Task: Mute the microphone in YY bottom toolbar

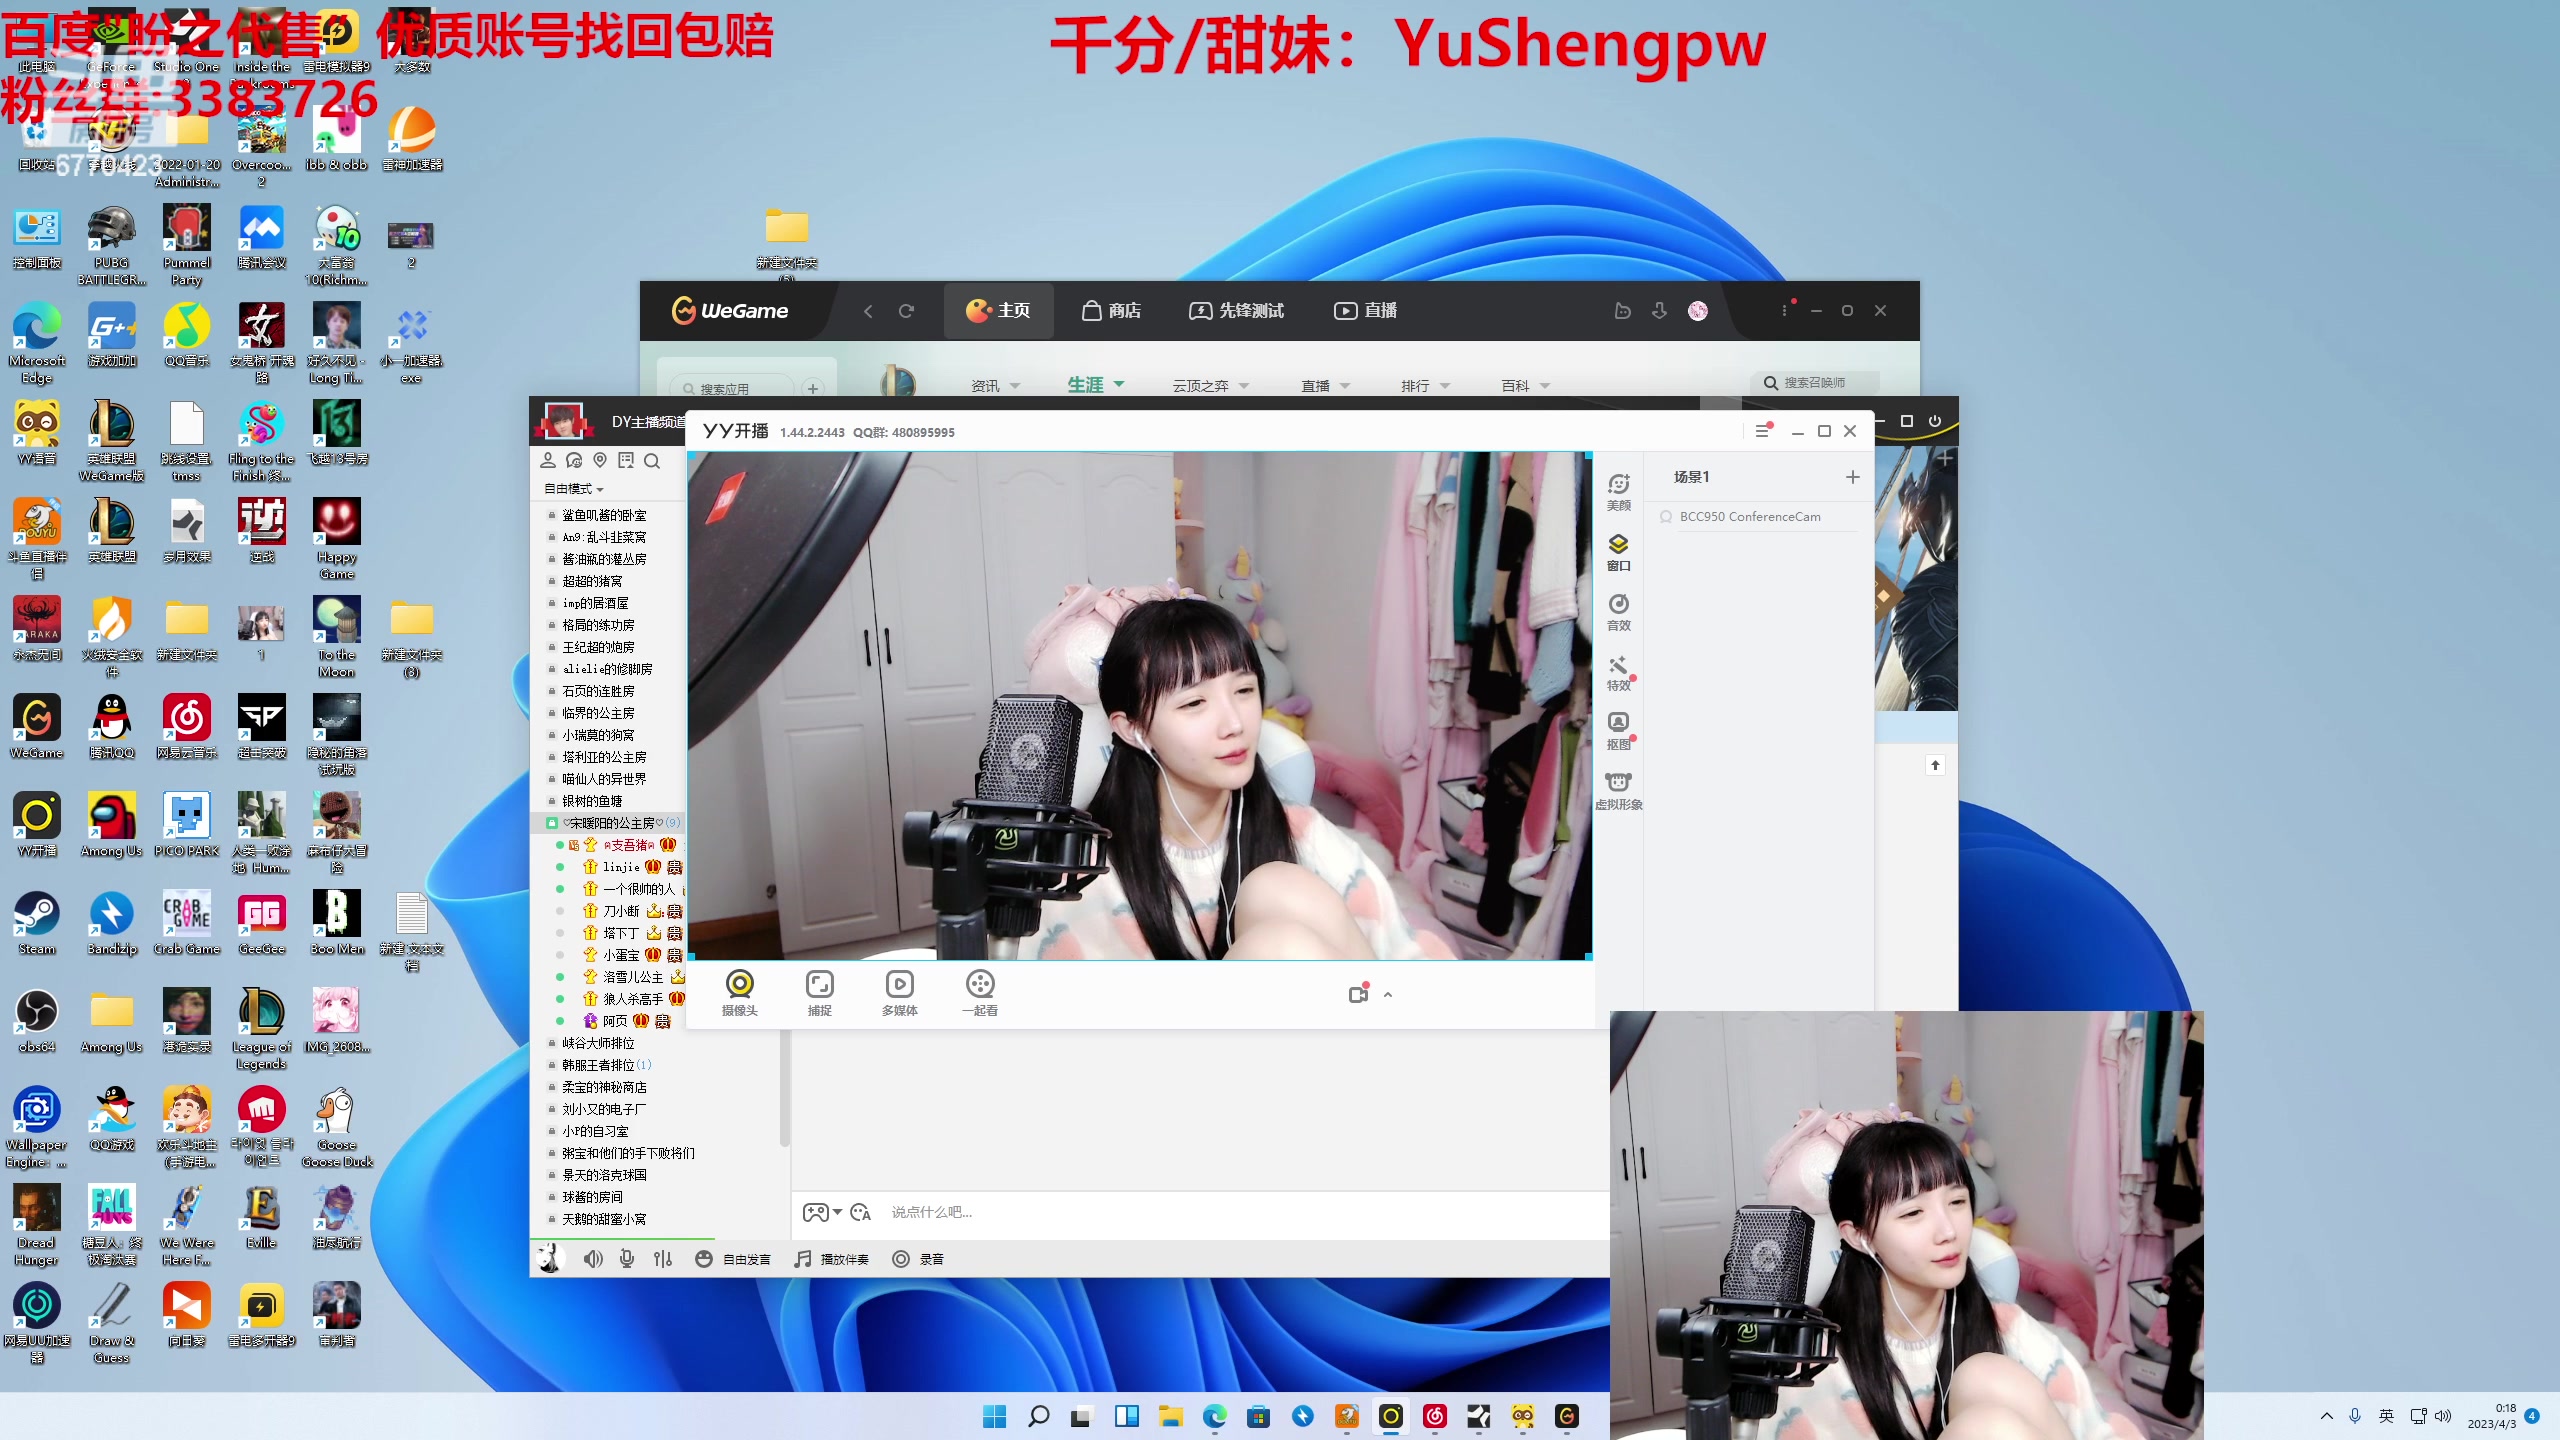Action: [627, 1259]
